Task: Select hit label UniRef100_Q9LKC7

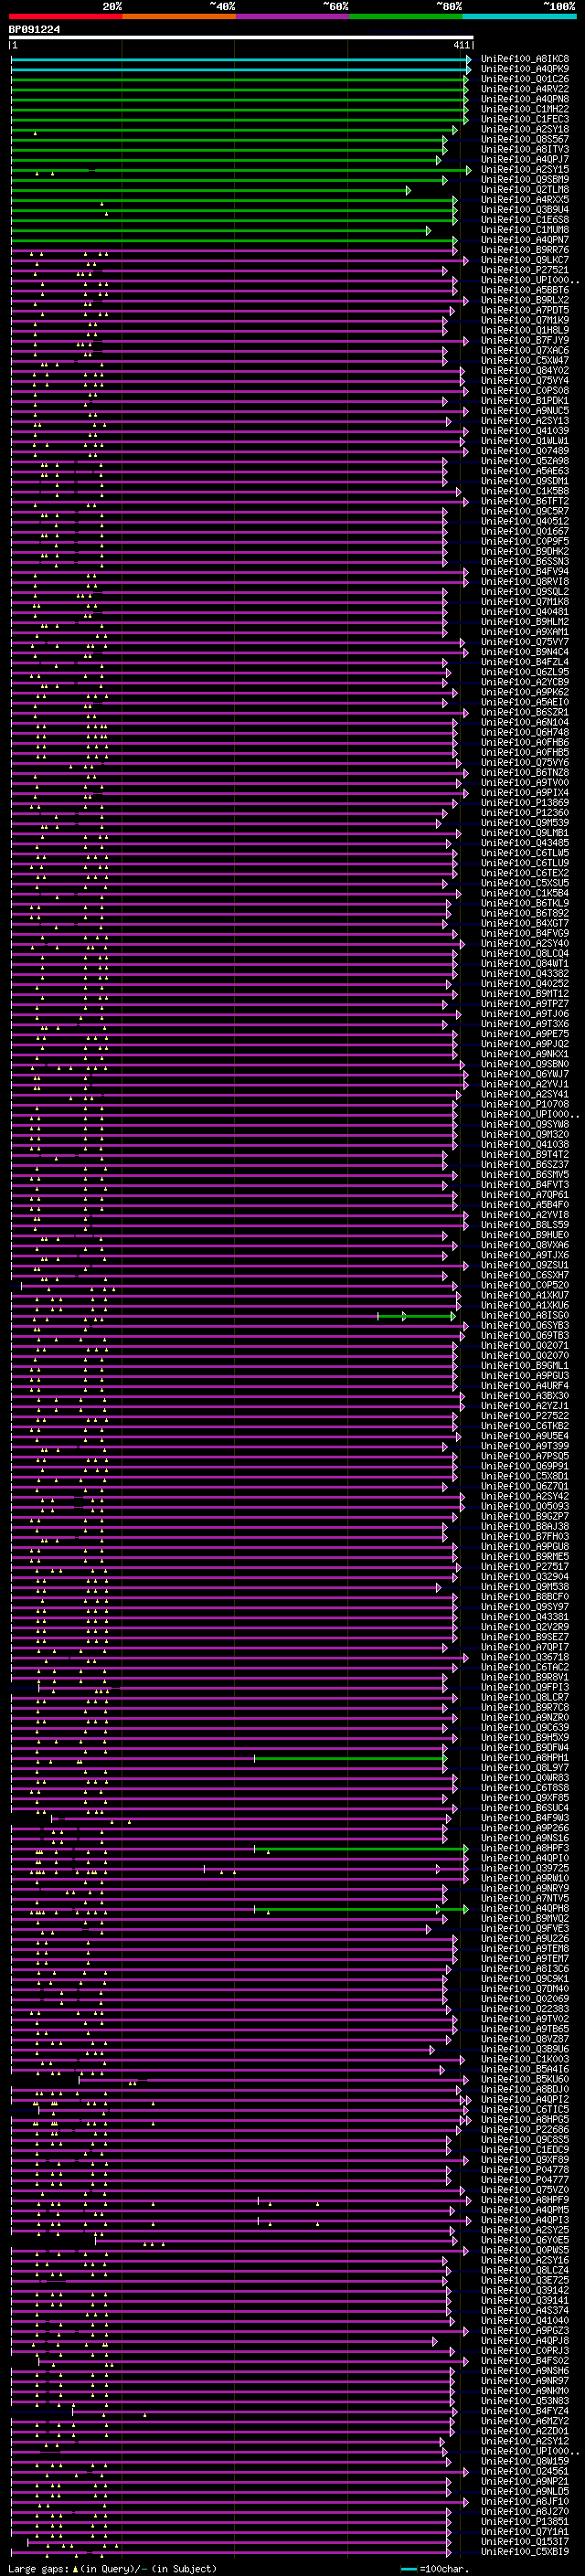Action: pos(524,260)
